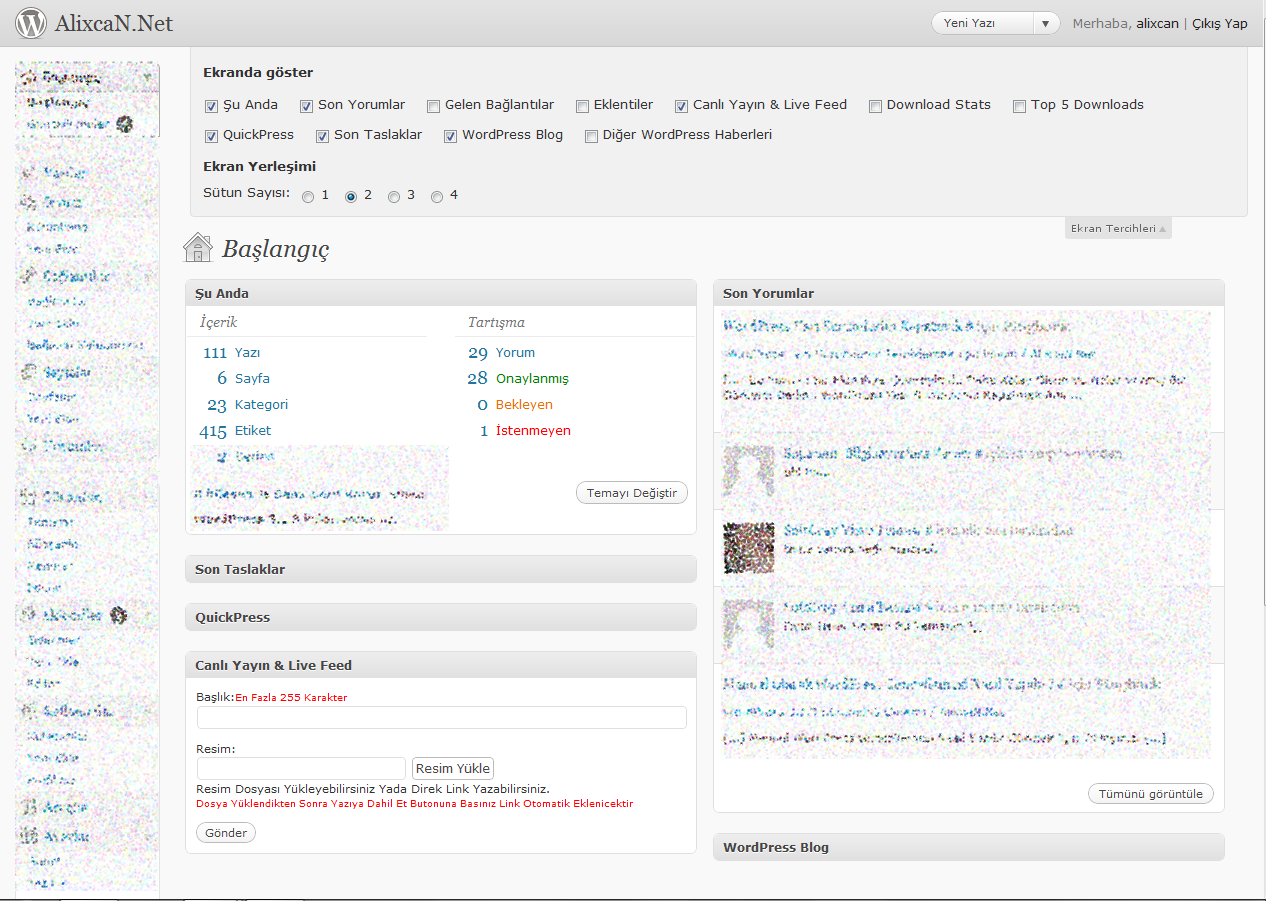Viewport: 1266px width, 901px height.
Task: Open the Kategori link under İçerik
Action: [261, 405]
